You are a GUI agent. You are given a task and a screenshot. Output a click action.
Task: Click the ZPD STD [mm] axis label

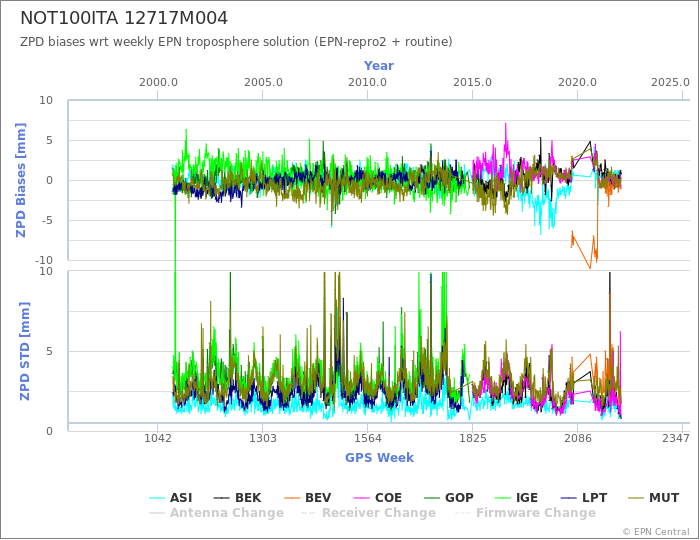[x=25, y=351]
